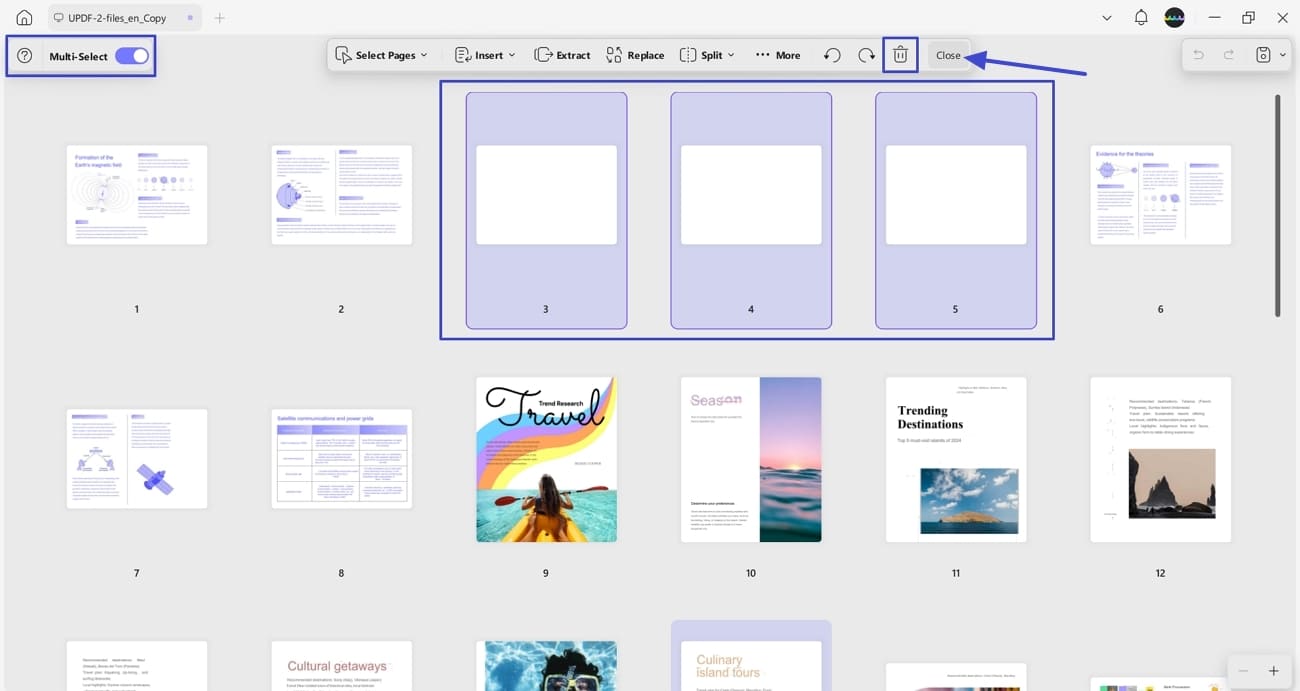Select page 6 thumbnail for editing

point(1160,194)
